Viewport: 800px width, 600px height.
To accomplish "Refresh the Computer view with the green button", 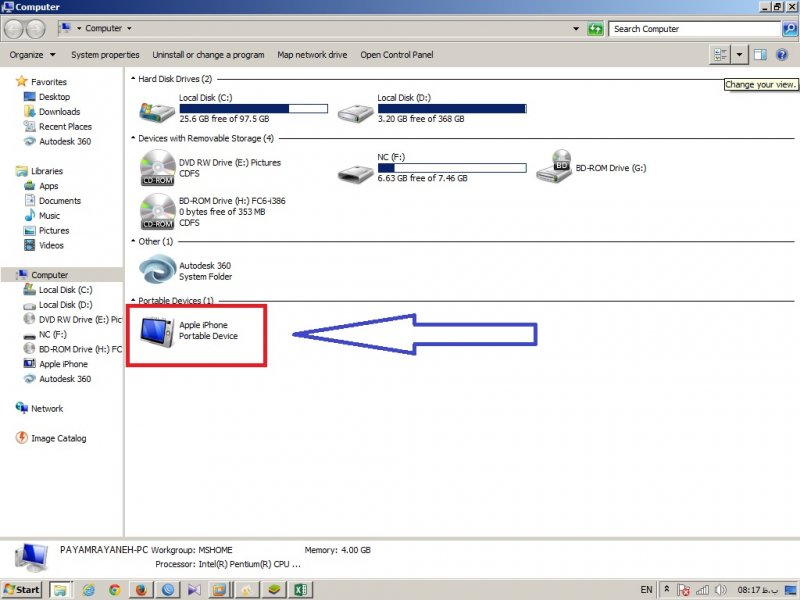I will (x=595, y=29).
